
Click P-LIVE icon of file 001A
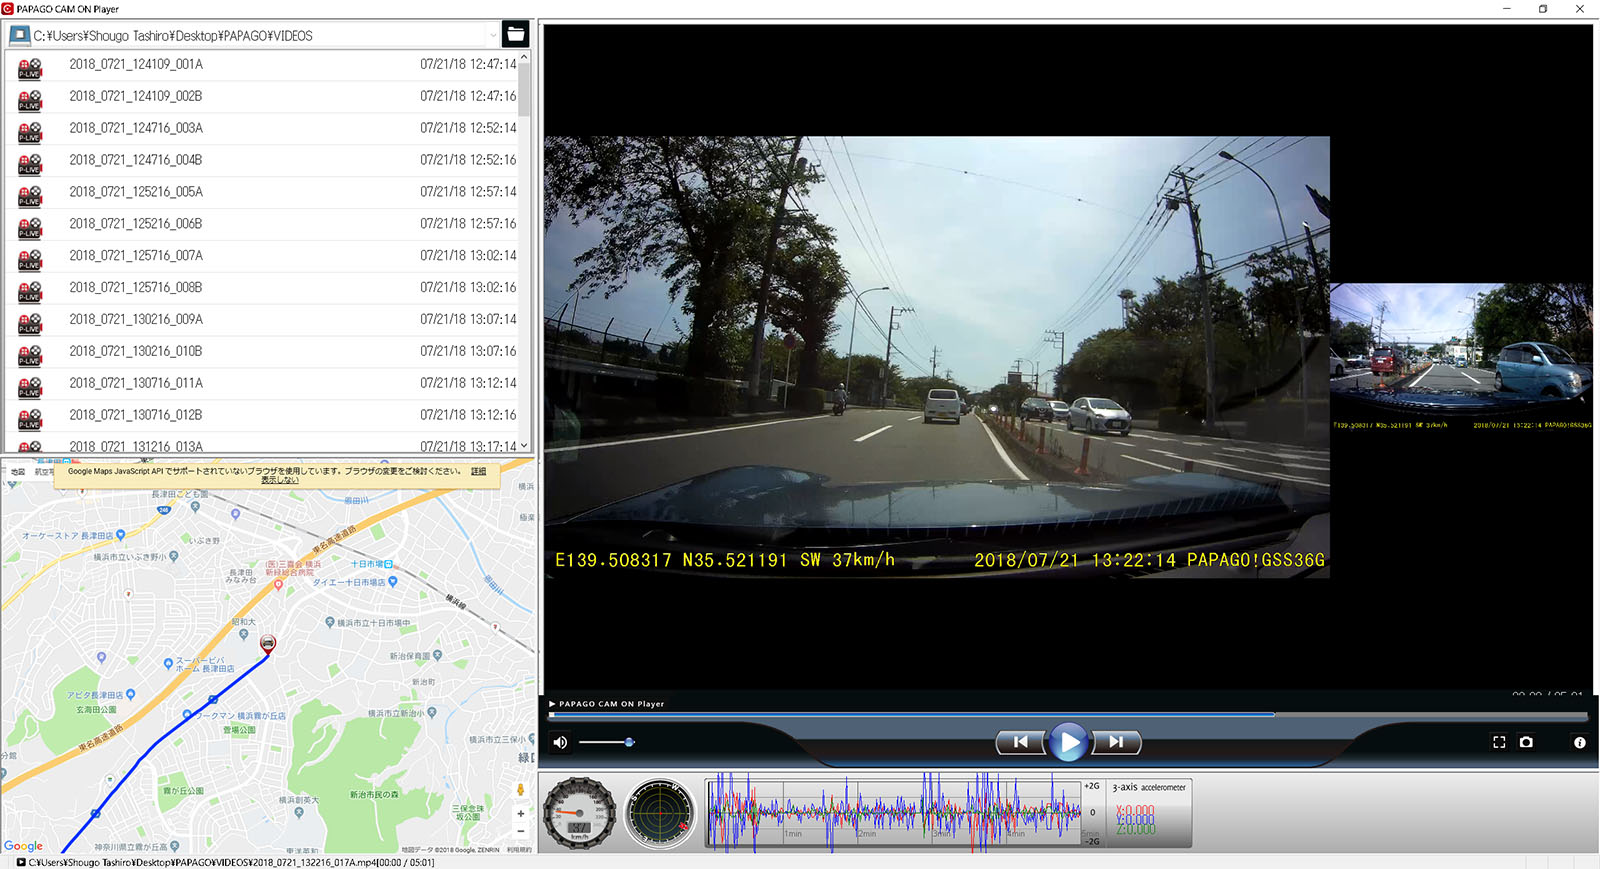pos(30,68)
